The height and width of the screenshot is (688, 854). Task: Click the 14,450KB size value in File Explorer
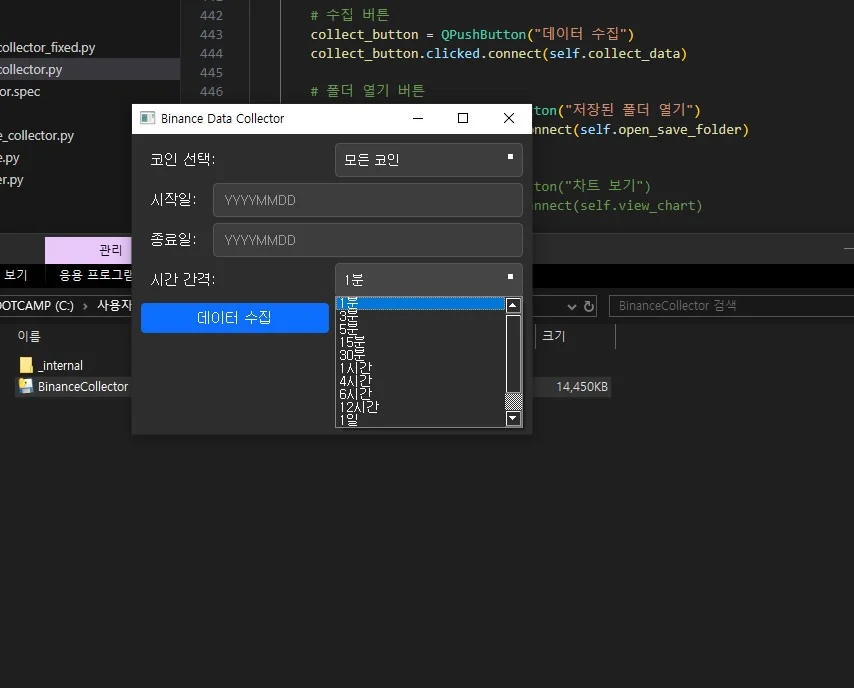point(582,387)
